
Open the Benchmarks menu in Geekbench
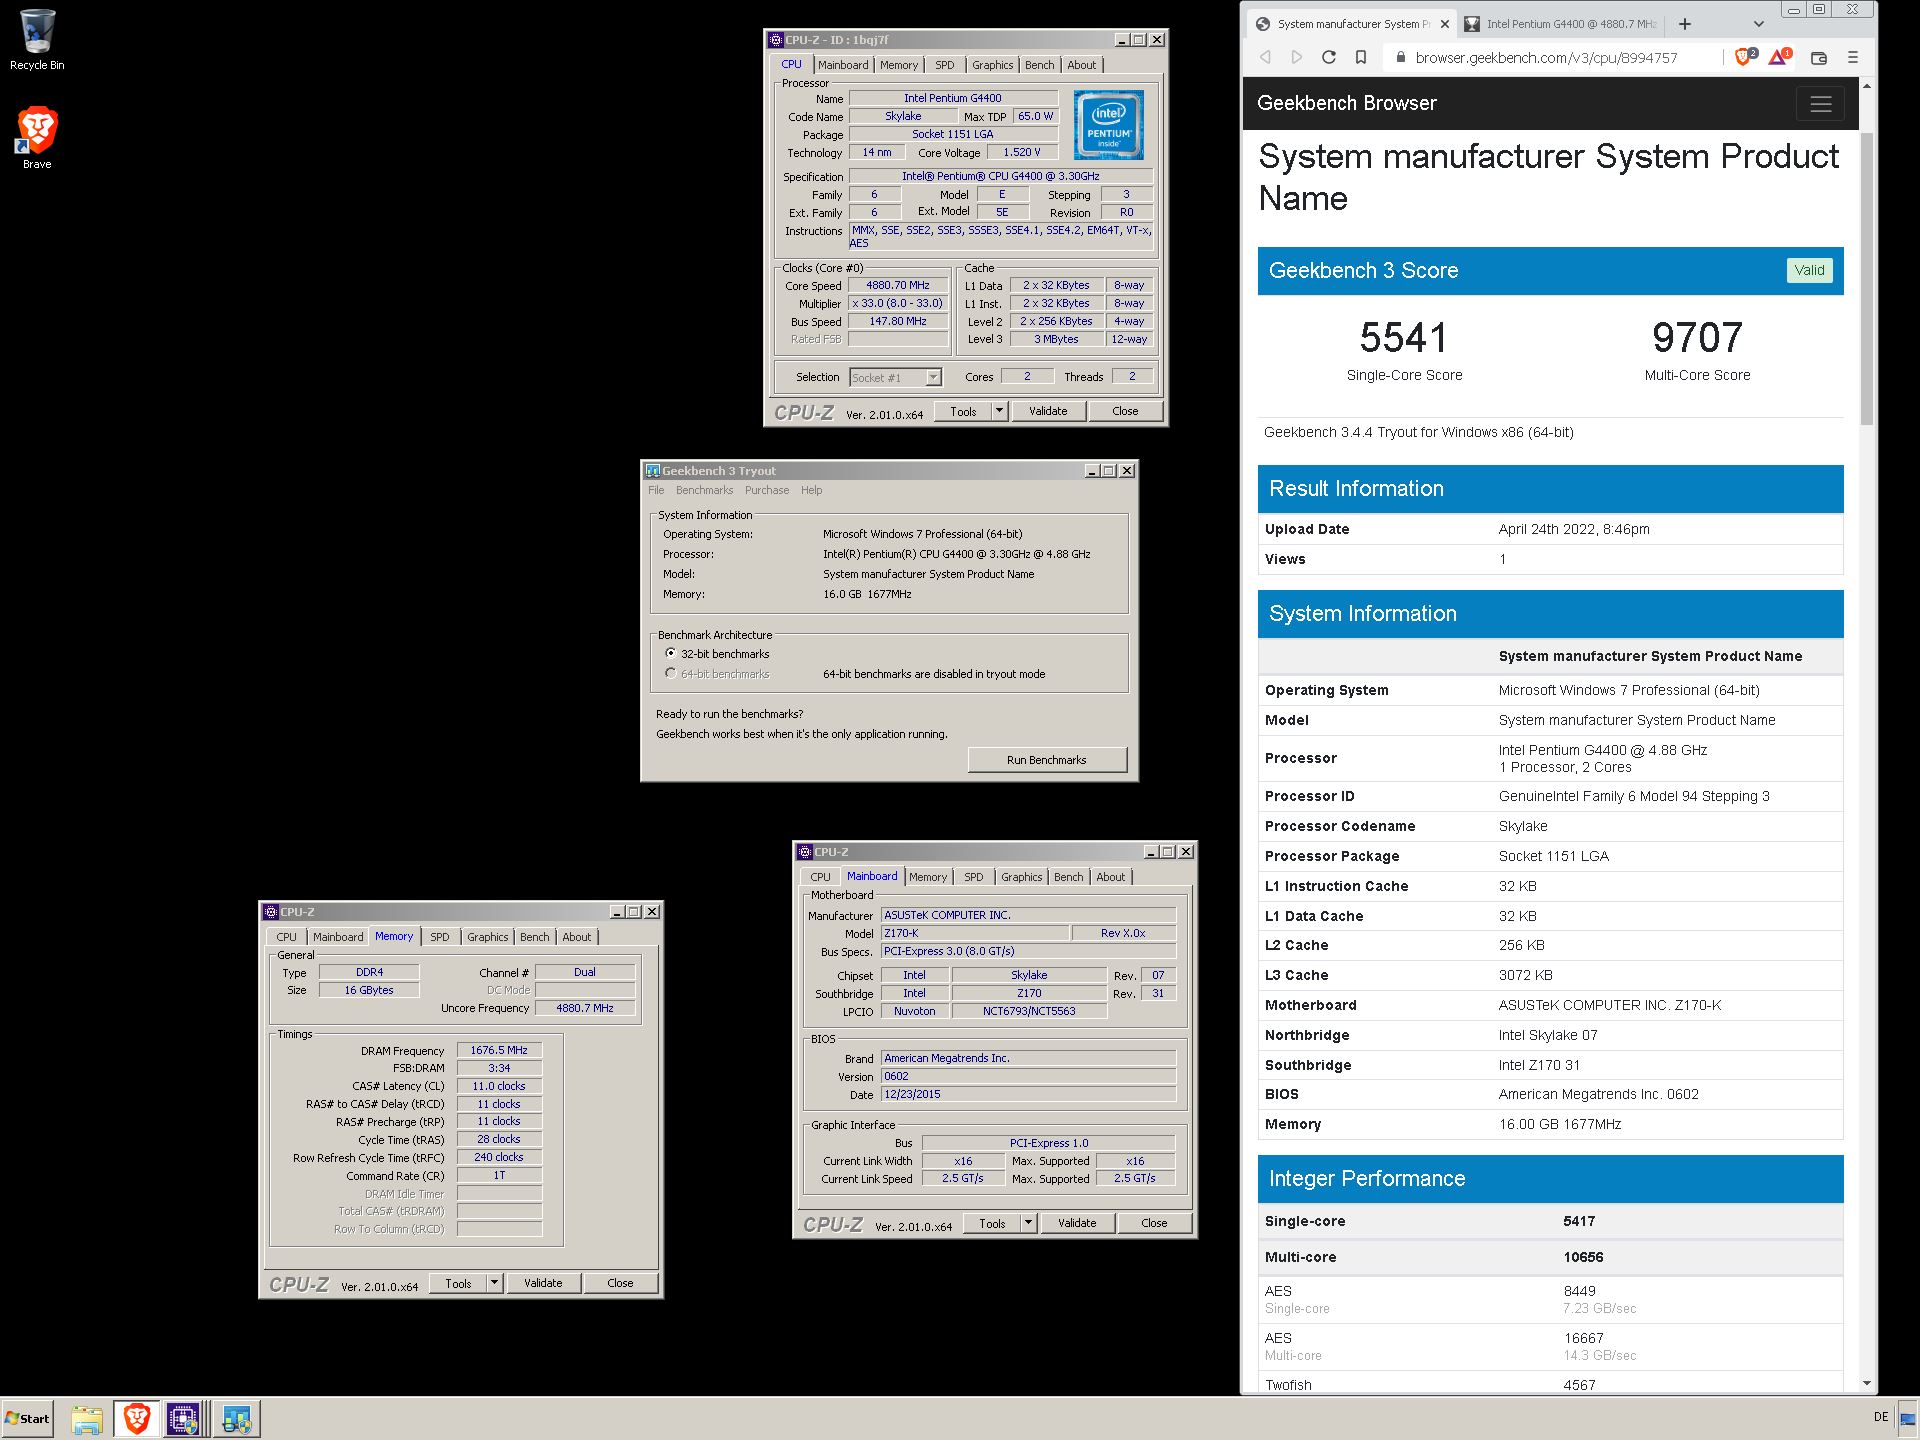704,490
